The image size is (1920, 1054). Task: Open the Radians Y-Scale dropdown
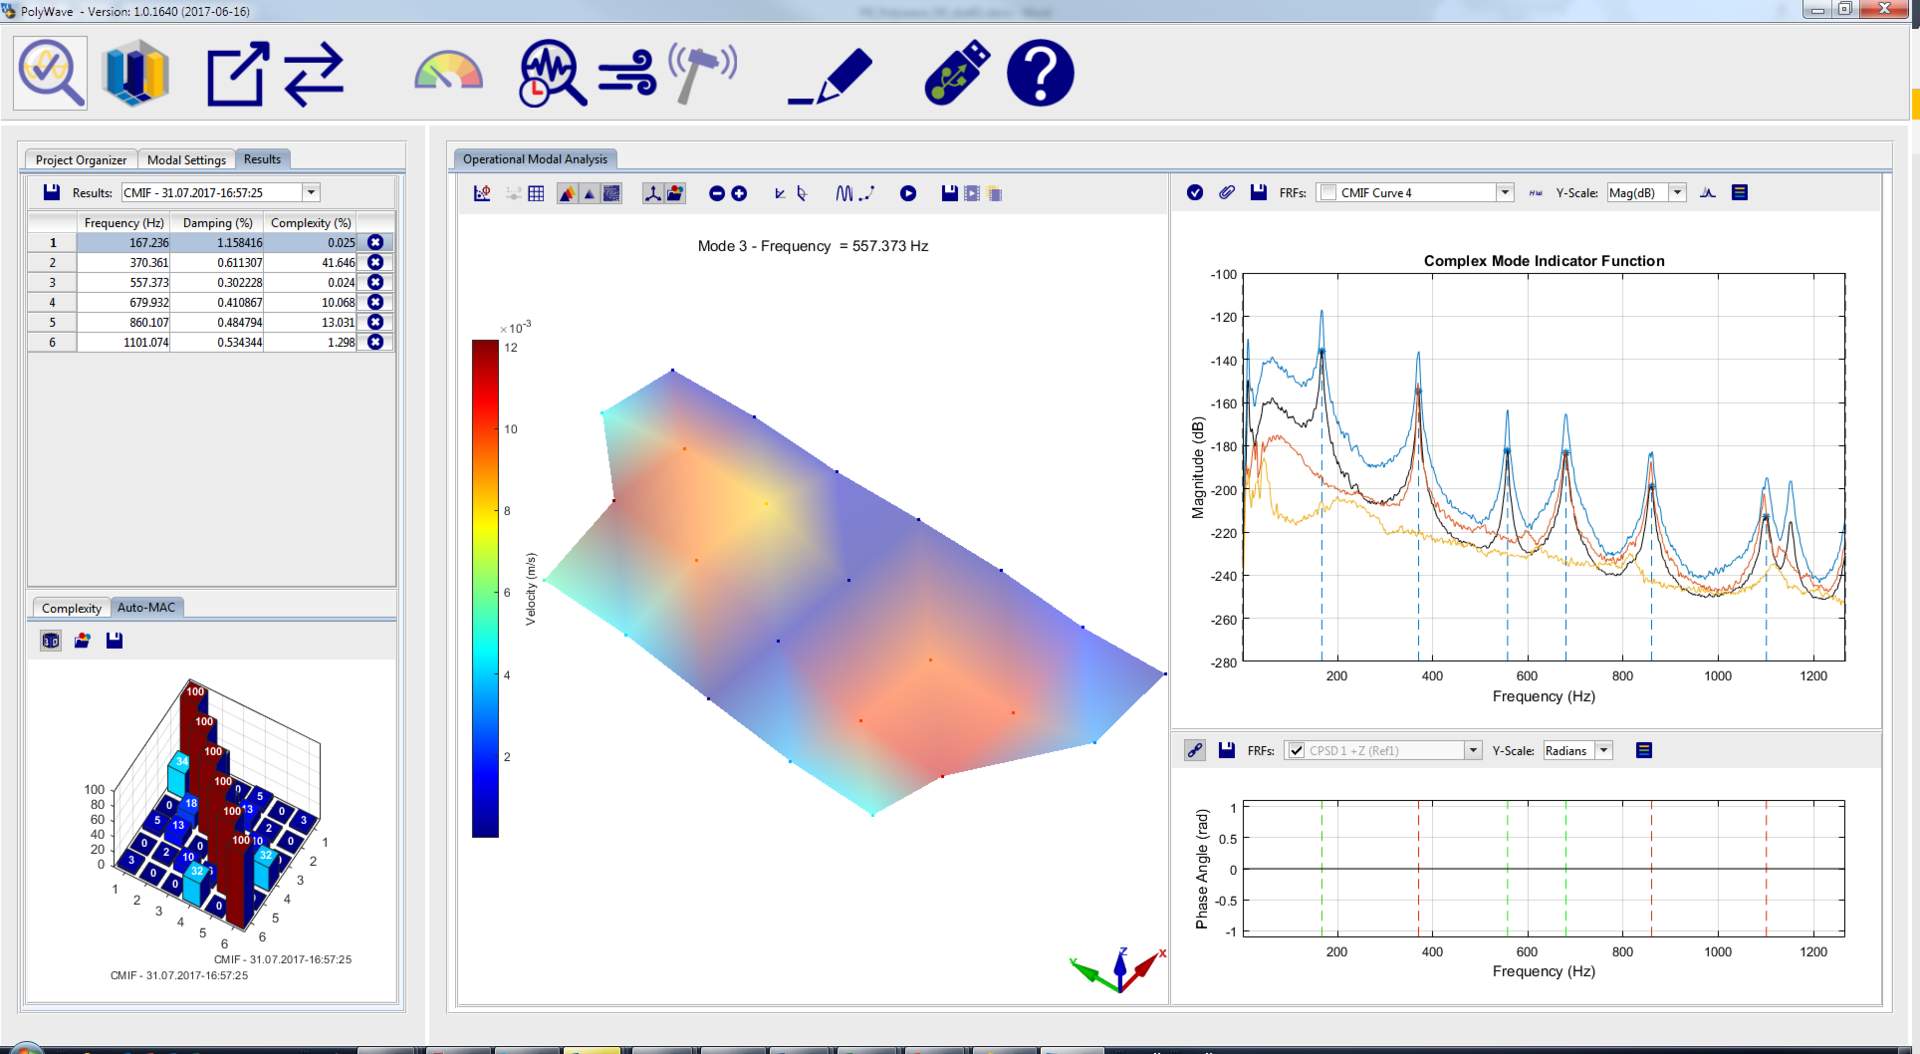(x=1603, y=751)
